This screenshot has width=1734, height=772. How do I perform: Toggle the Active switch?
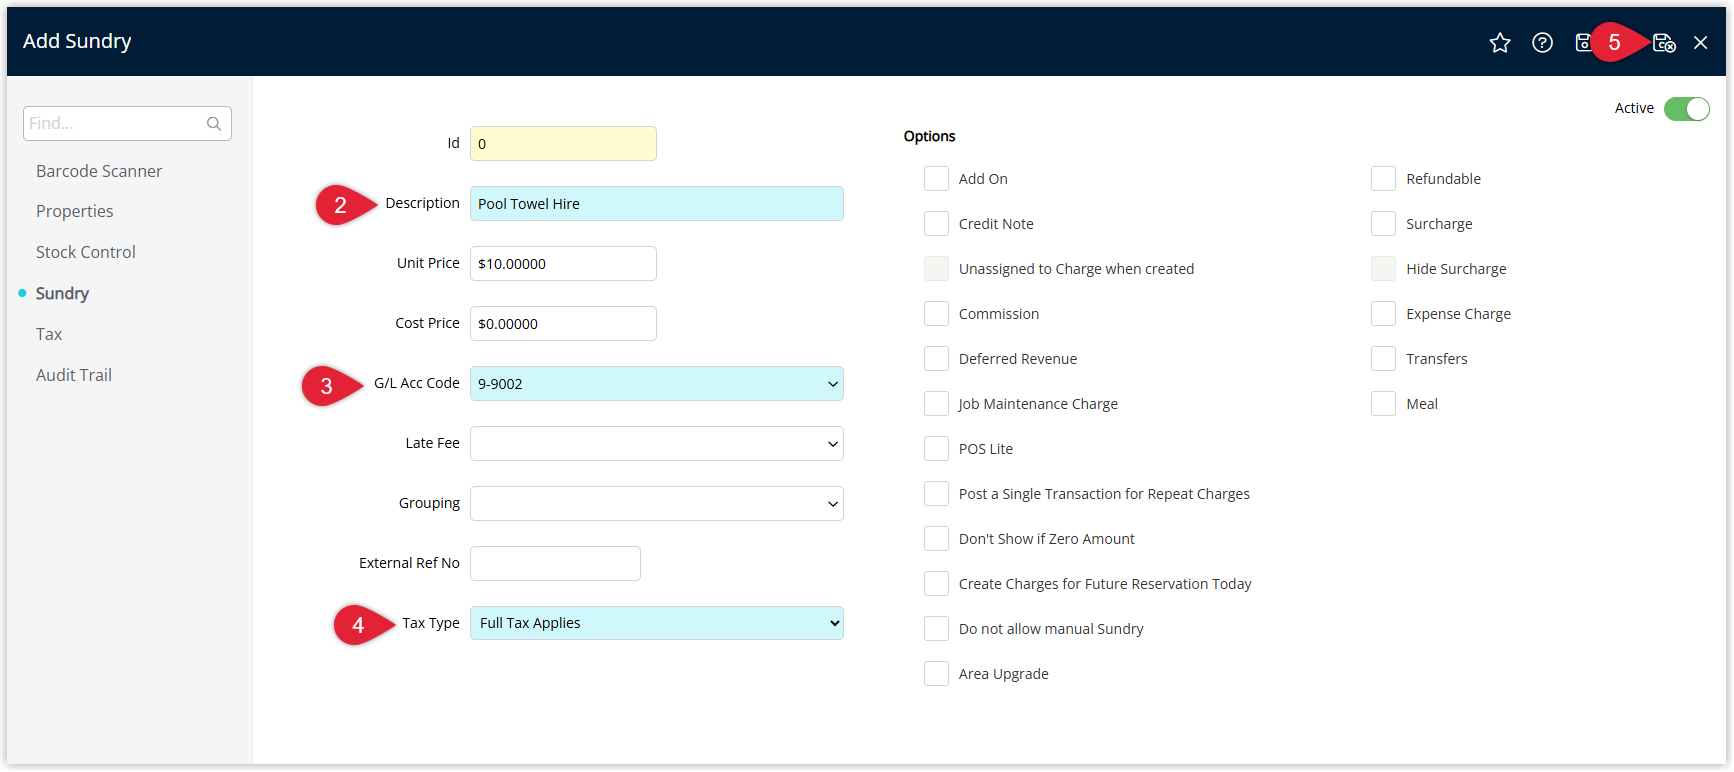tap(1687, 108)
